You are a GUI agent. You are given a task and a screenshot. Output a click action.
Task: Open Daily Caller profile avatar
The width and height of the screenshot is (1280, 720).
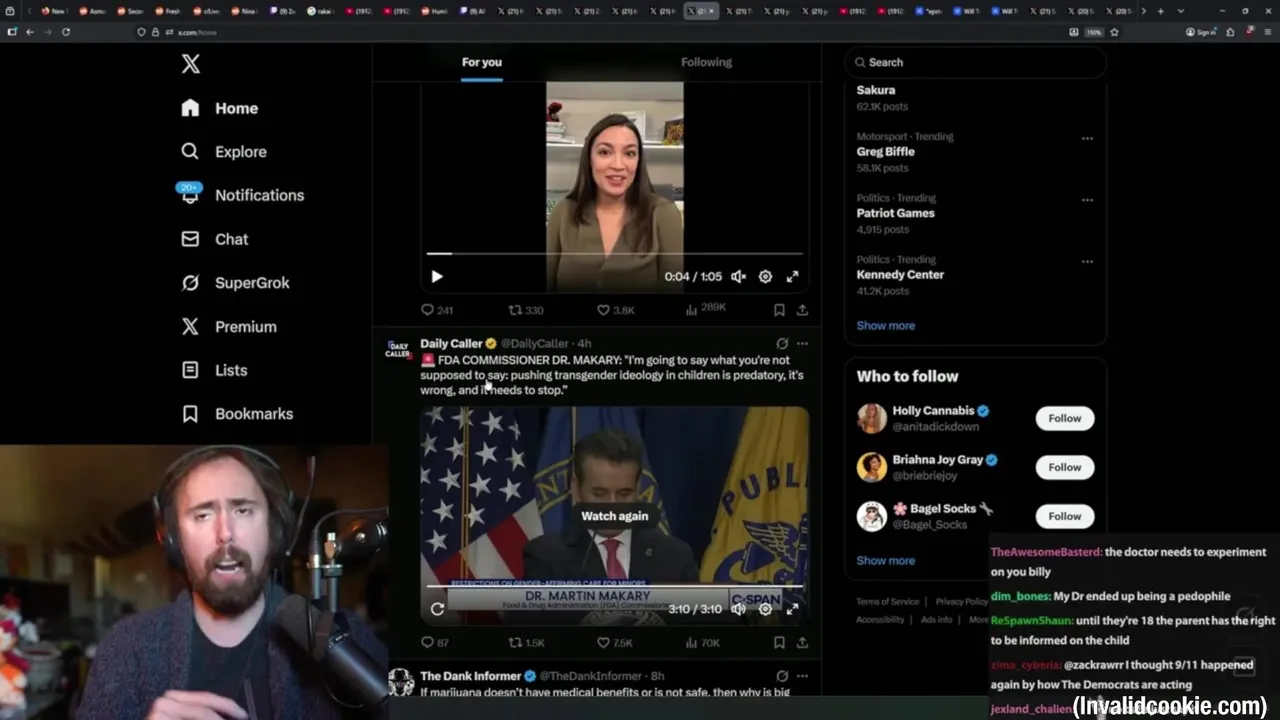click(x=398, y=349)
